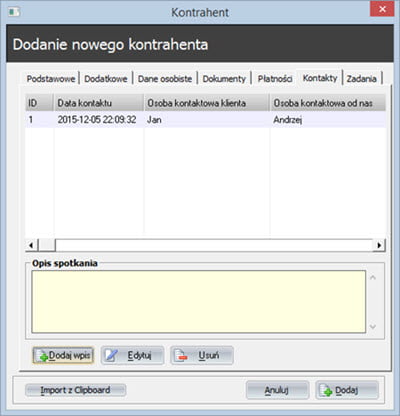This screenshot has height=416, width=400.
Task: Click Osoba kontaktowa od nas header
Action: [x=328, y=103]
